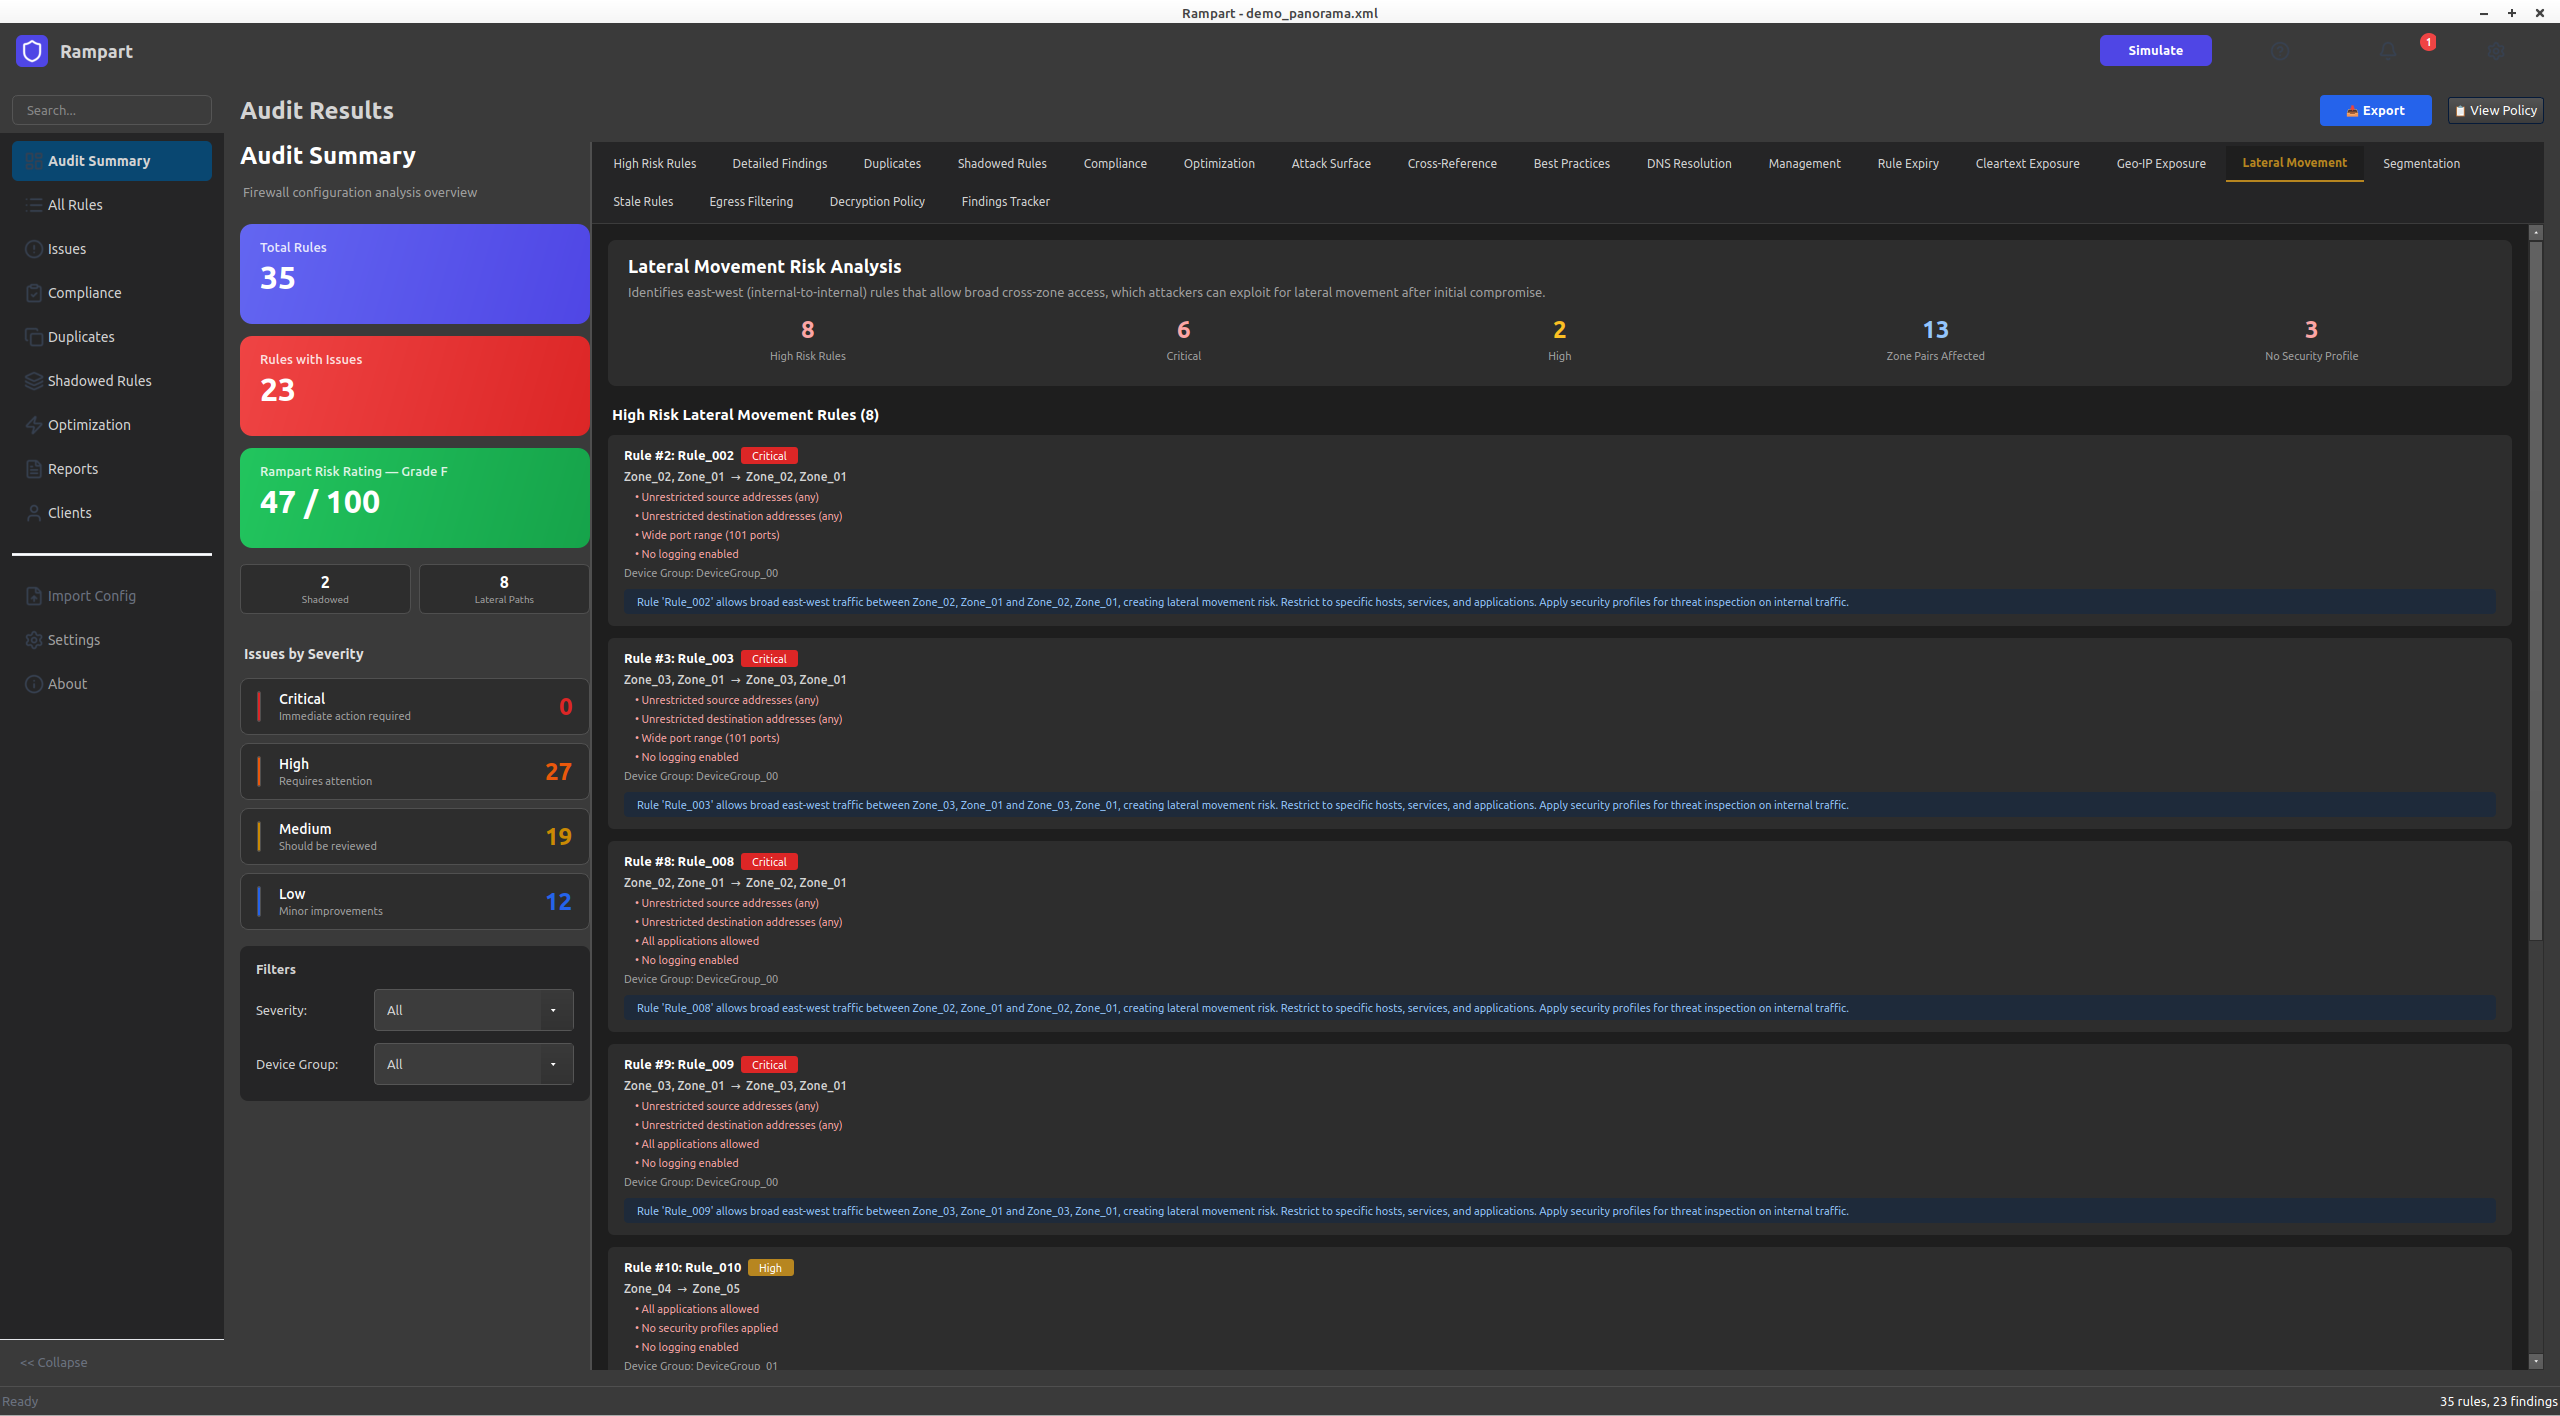
Task: Click the Search input field
Action: [x=112, y=110]
